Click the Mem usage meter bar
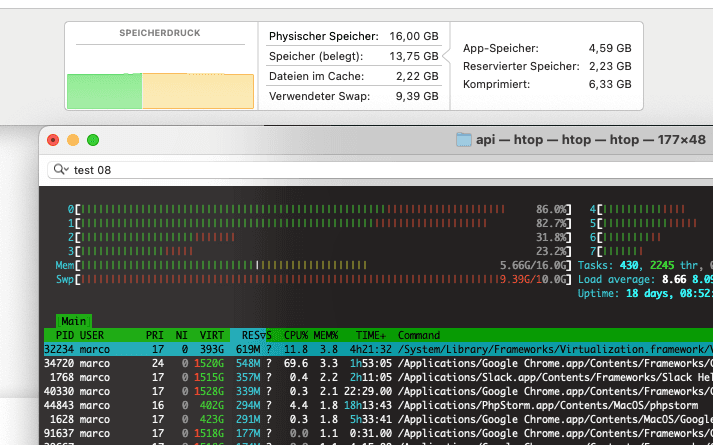This screenshot has width=713, height=445. click(313, 265)
